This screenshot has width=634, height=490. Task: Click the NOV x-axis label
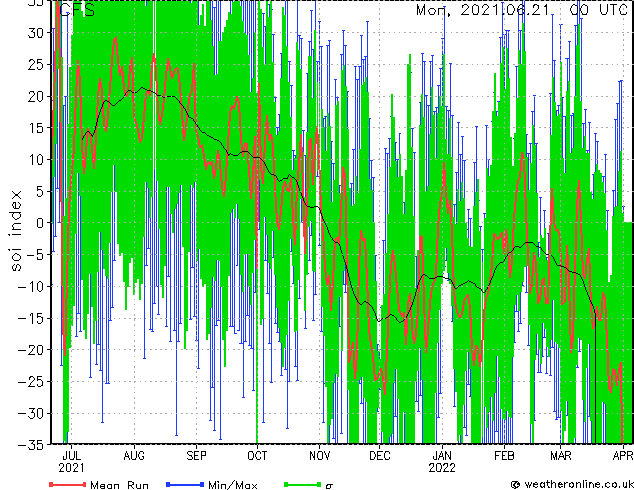point(319,456)
